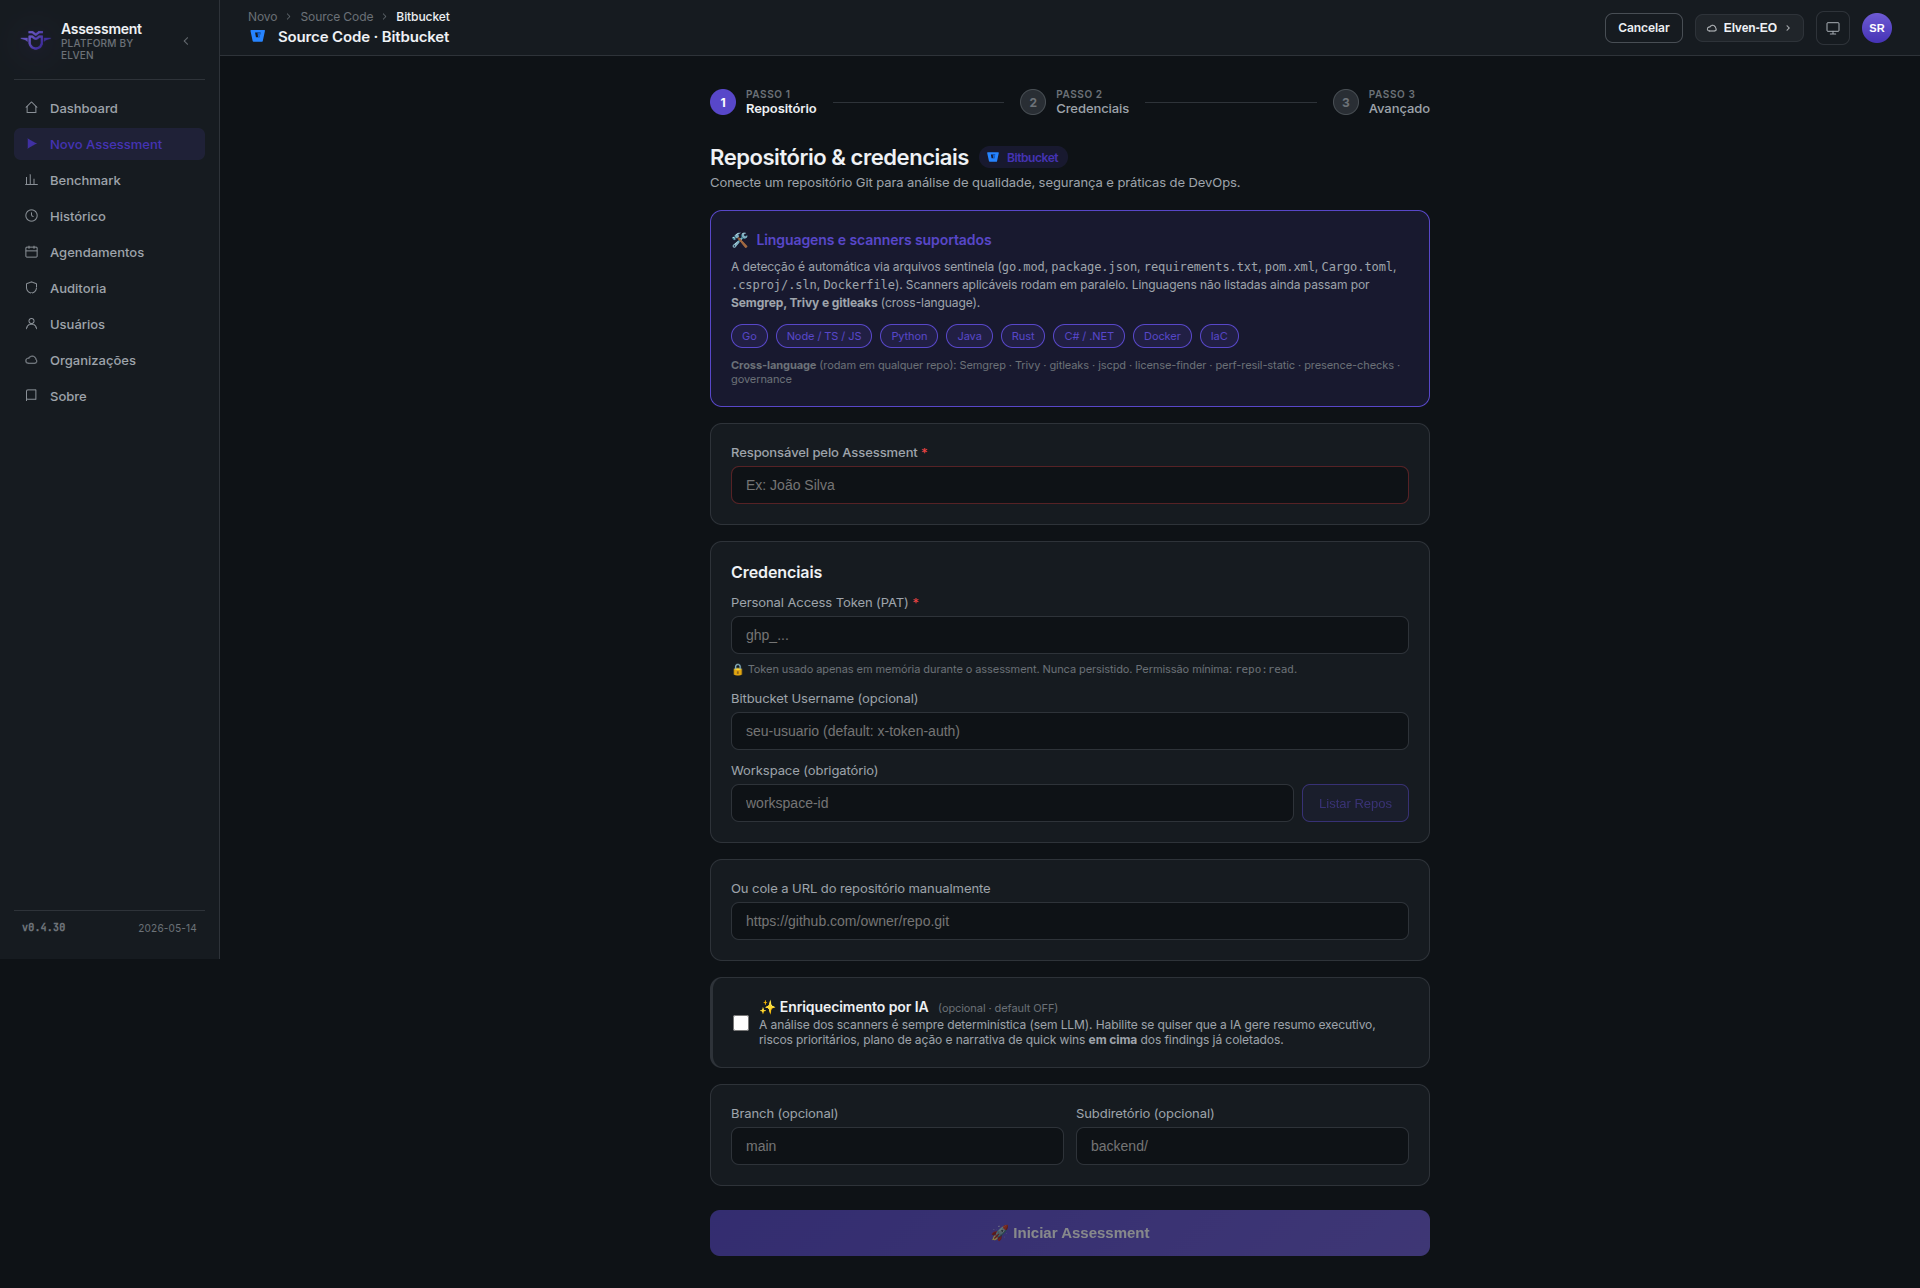Open the Auditoria menu entry
Image resolution: width=1920 pixels, height=1288 pixels.
coord(109,288)
